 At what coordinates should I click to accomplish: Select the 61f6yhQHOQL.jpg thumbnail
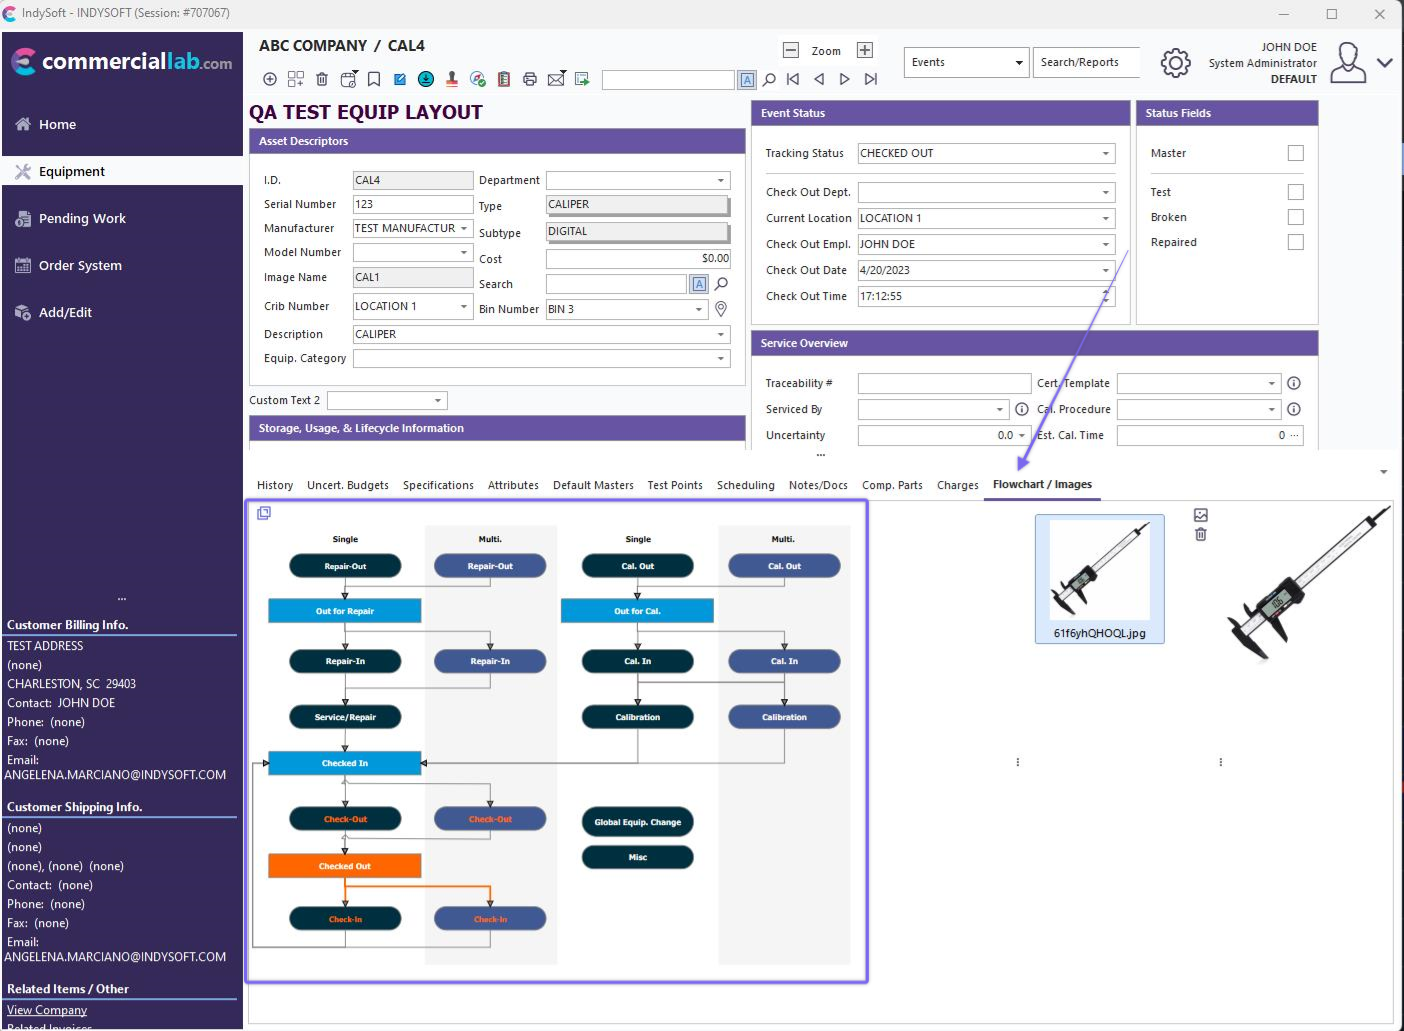coord(1099,579)
